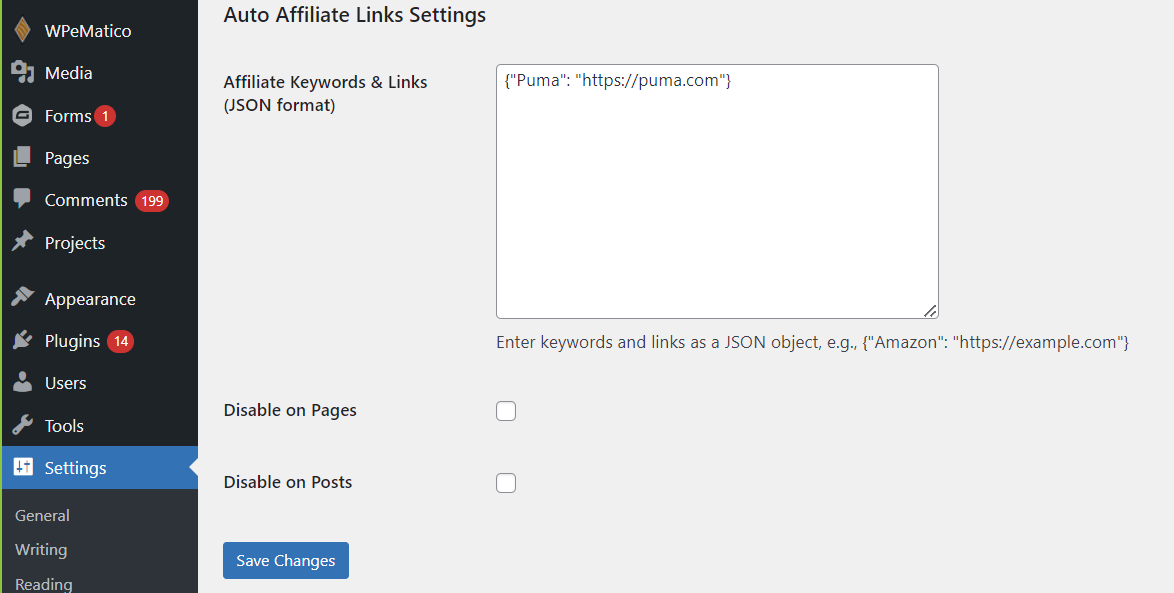The image size is (1174, 593).
Task: Click the Plugins plug icon
Action: [22, 341]
